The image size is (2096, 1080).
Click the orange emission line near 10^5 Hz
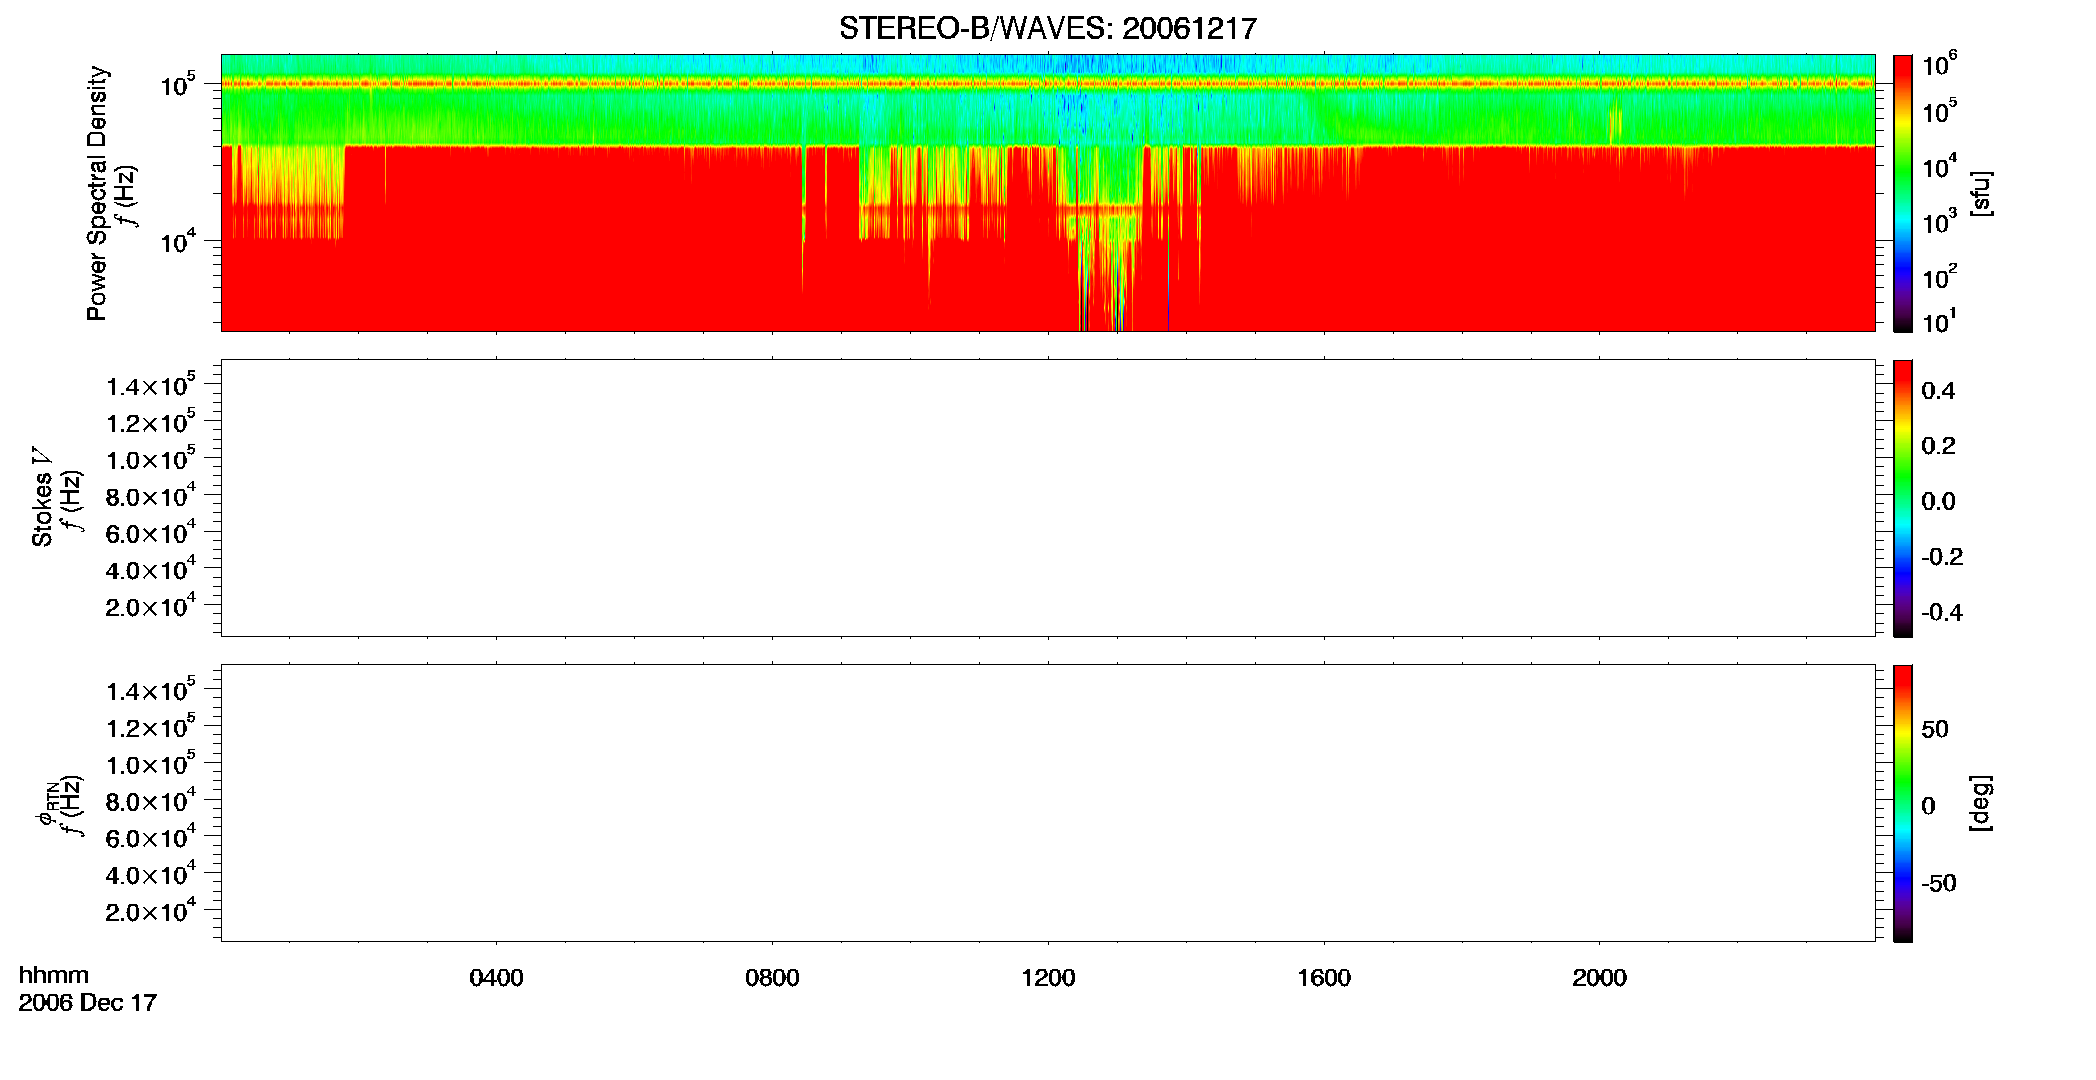pyautogui.click(x=1048, y=84)
